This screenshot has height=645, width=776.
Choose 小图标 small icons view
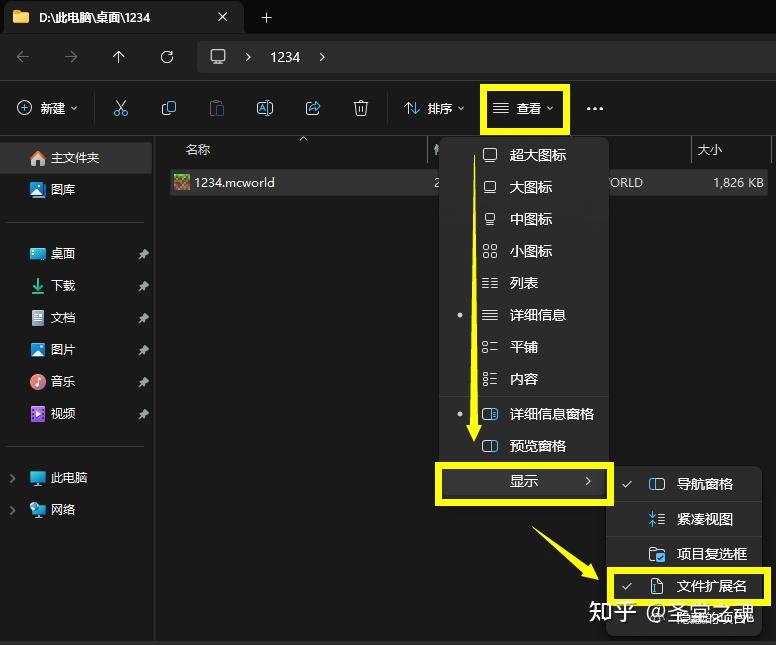click(524, 251)
